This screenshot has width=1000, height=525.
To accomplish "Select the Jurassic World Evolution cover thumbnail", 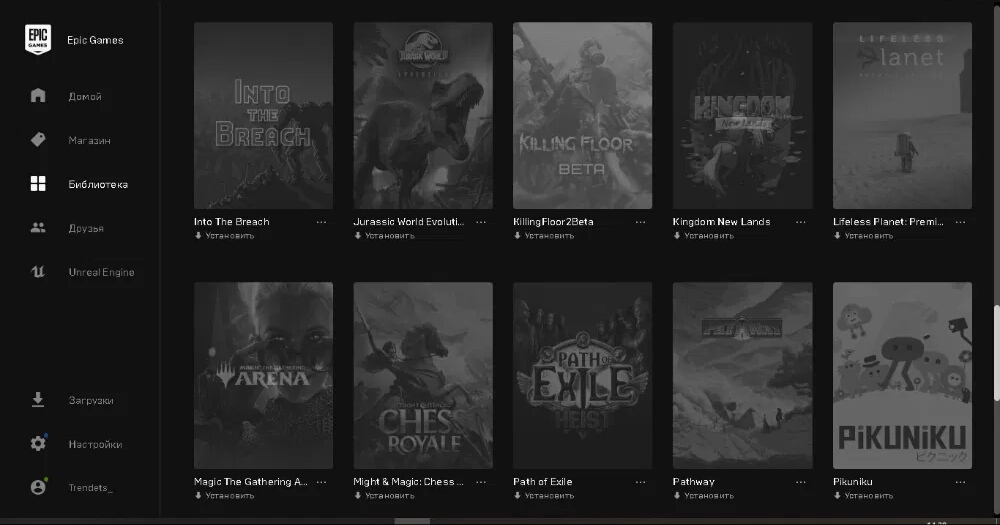I will pos(423,115).
